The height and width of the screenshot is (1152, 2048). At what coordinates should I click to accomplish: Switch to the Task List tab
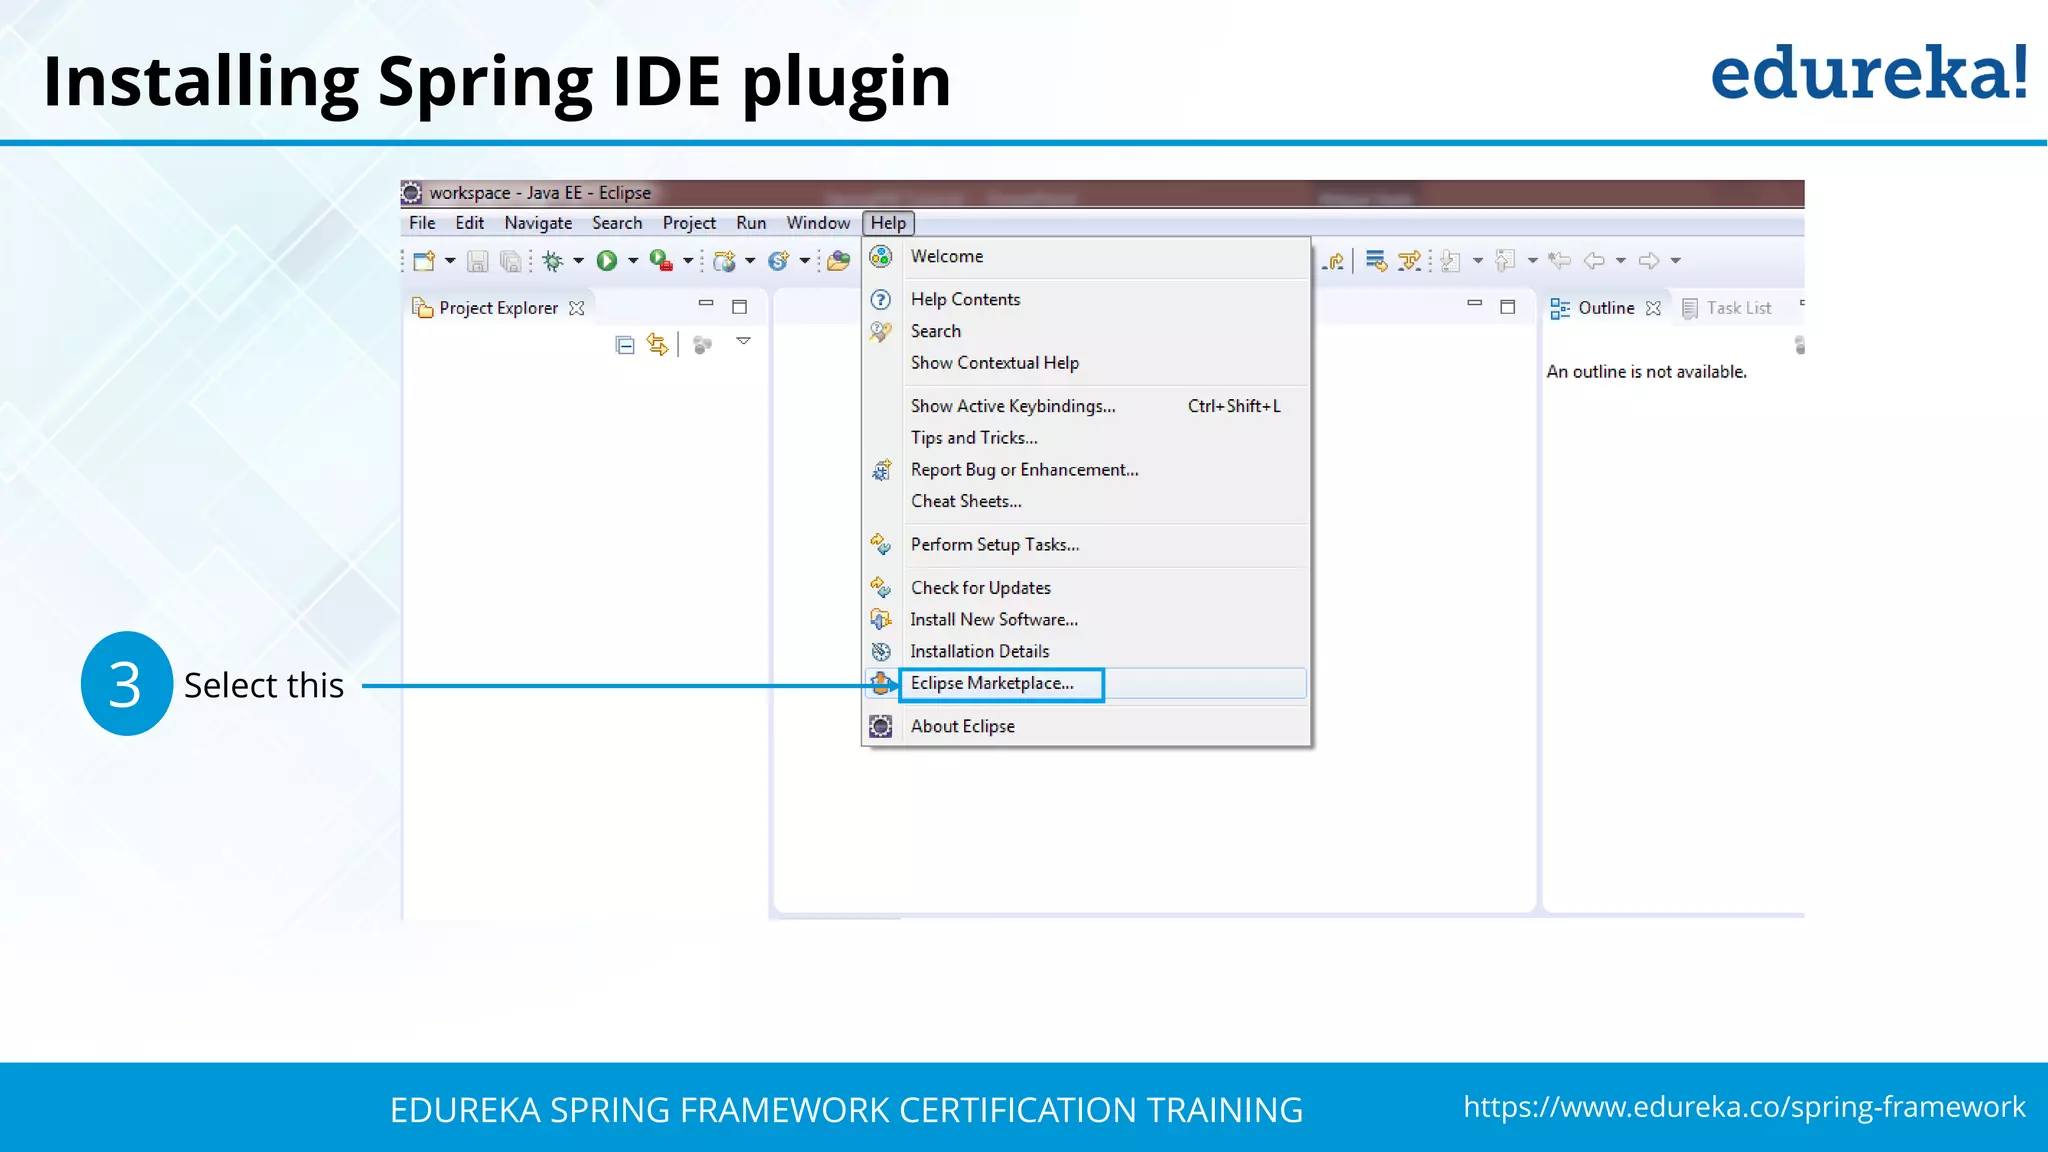1727,308
